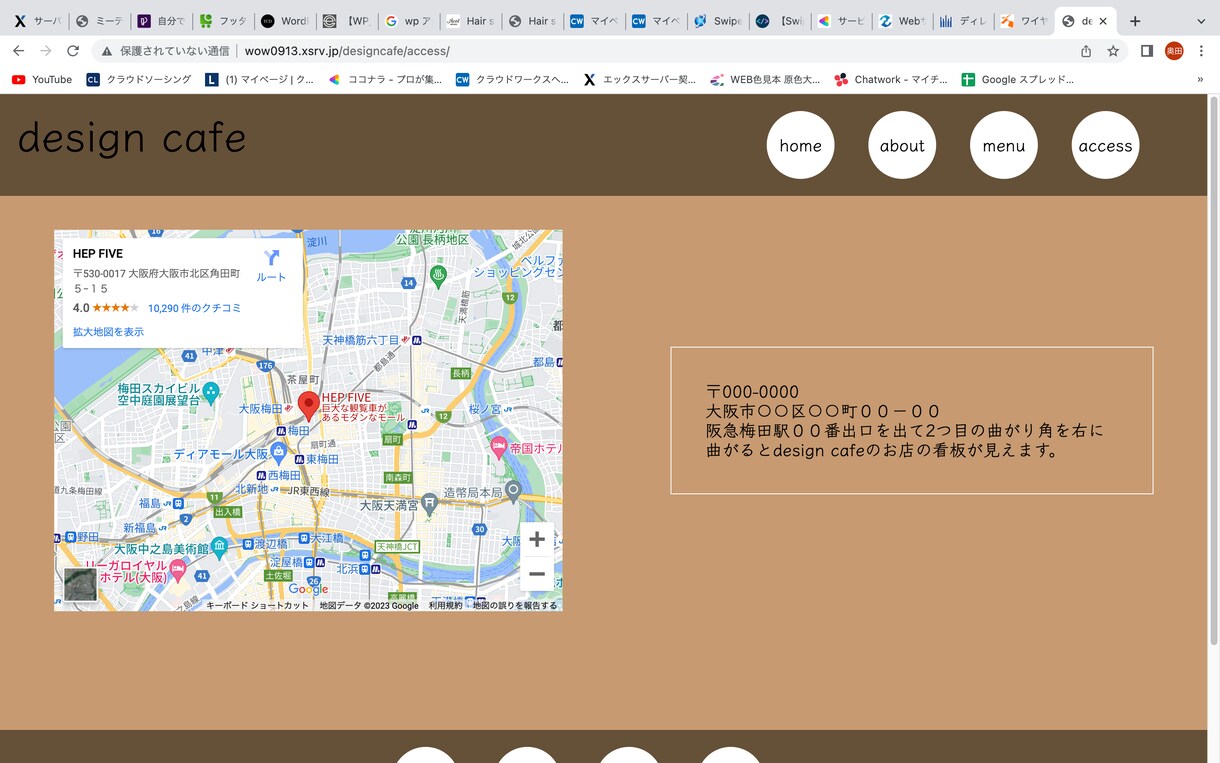The width and height of the screenshot is (1220, 763).
Task: Show hidden bookmarks with the » chevron
Action: click(1200, 79)
